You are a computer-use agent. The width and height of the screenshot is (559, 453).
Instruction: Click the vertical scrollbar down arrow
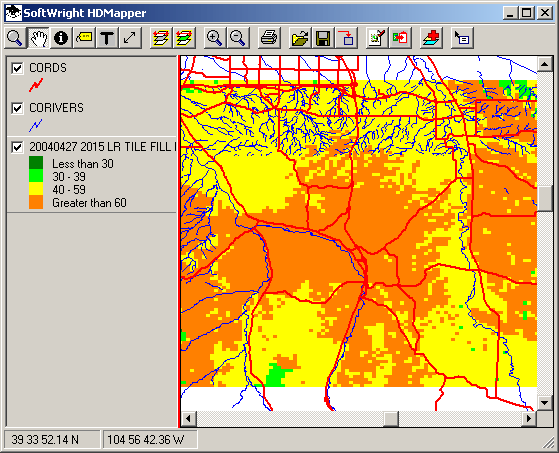(x=544, y=403)
